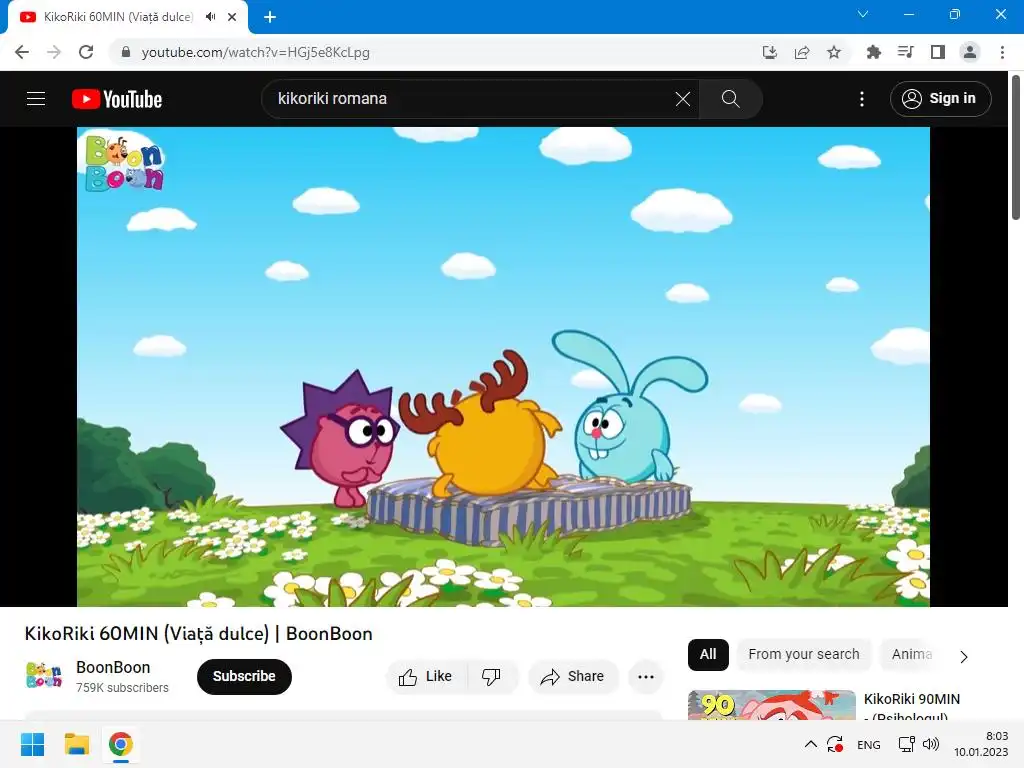Dislike the video
Screen dimensions: 1024x768
coord(491,677)
